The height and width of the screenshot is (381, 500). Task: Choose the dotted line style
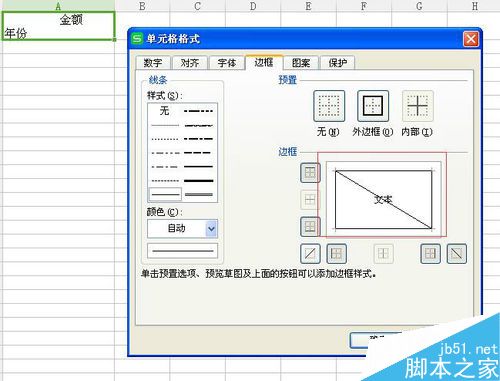pyautogui.click(x=165, y=139)
